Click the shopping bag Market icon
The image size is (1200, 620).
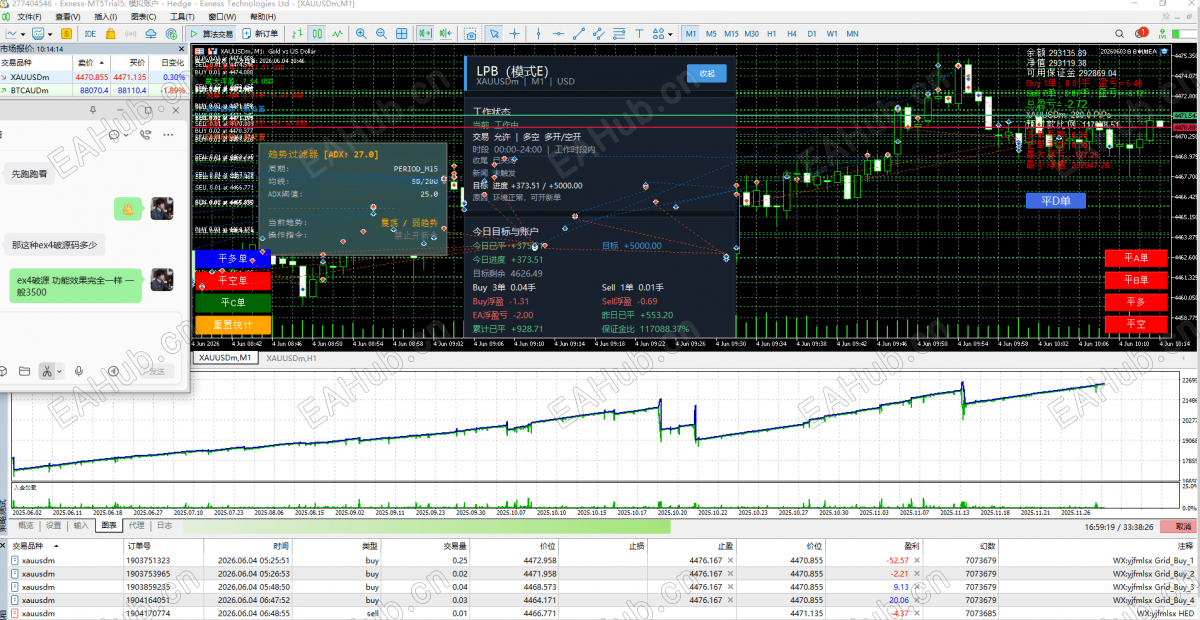[111, 33]
